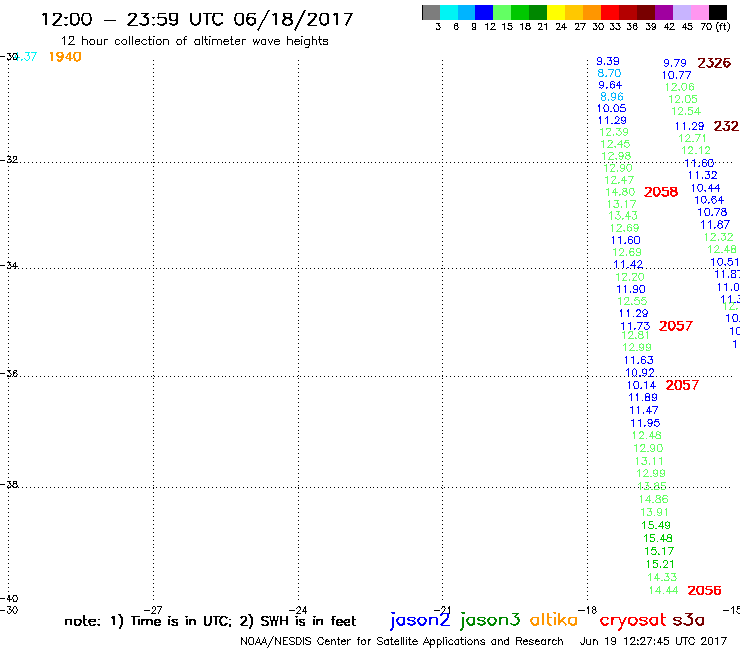Click the wave height value 15.48
740x650 pixels.
click(x=658, y=538)
